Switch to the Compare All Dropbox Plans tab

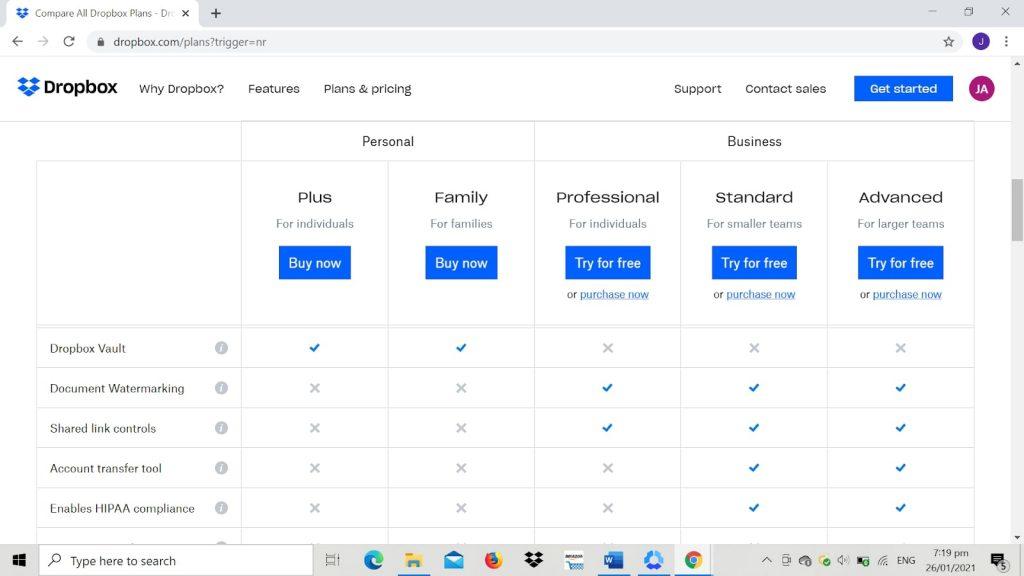(103, 13)
